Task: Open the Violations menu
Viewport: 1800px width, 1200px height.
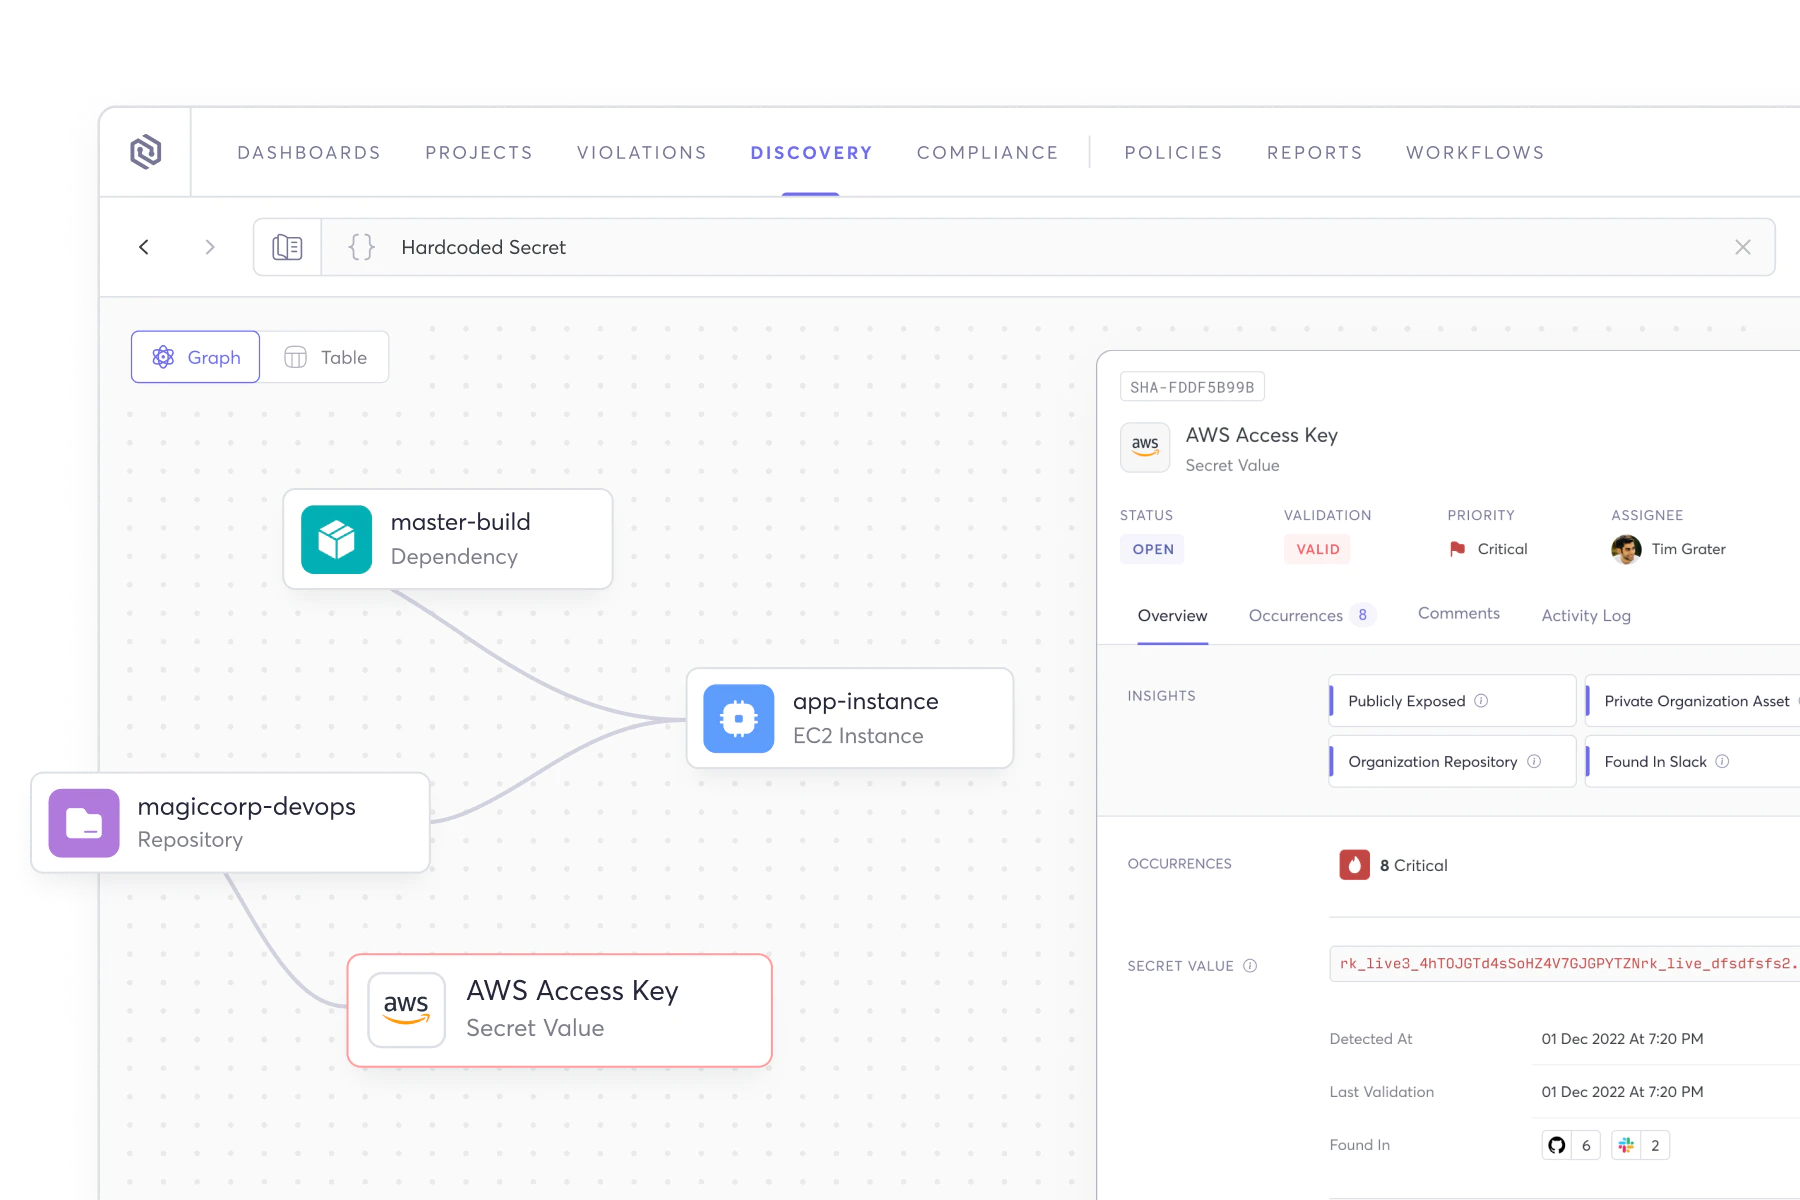Action: [641, 153]
